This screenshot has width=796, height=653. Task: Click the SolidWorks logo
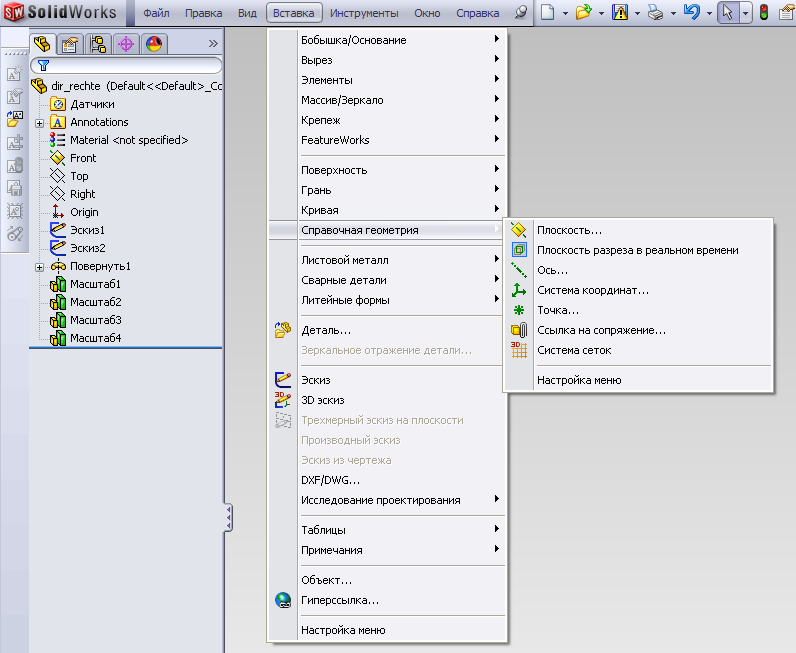coord(60,12)
